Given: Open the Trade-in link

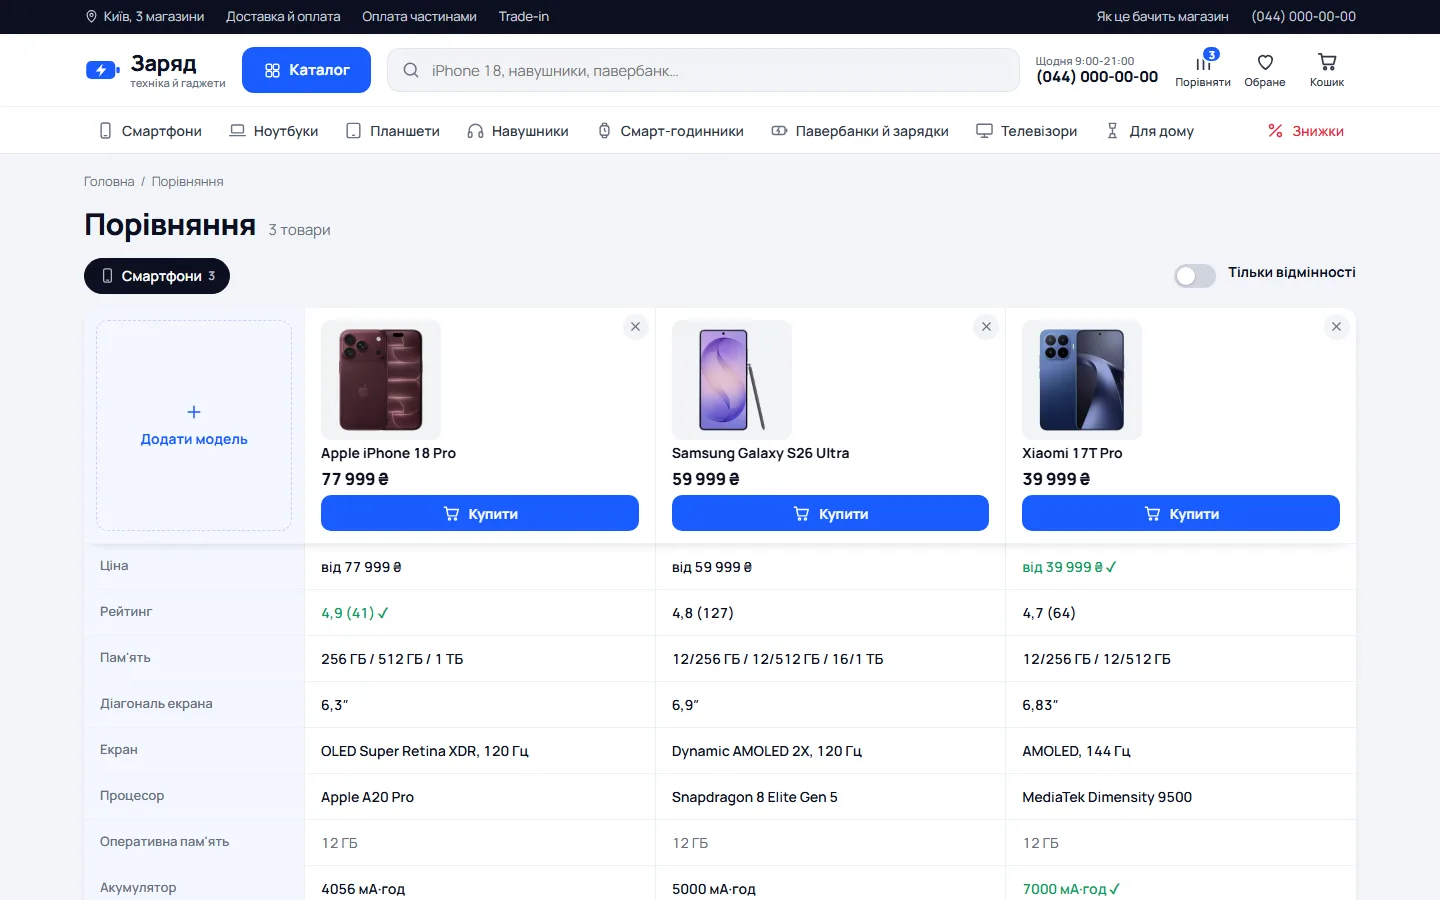Looking at the screenshot, I should (x=524, y=16).
